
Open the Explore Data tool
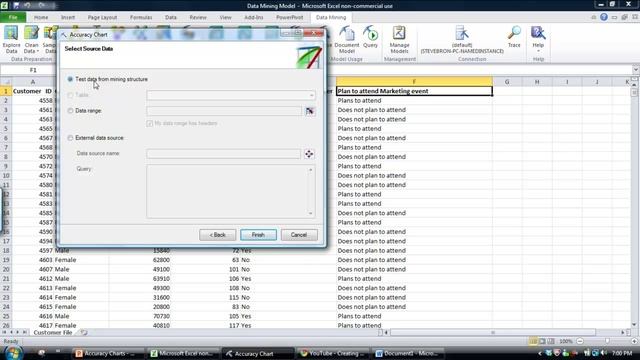[11, 39]
